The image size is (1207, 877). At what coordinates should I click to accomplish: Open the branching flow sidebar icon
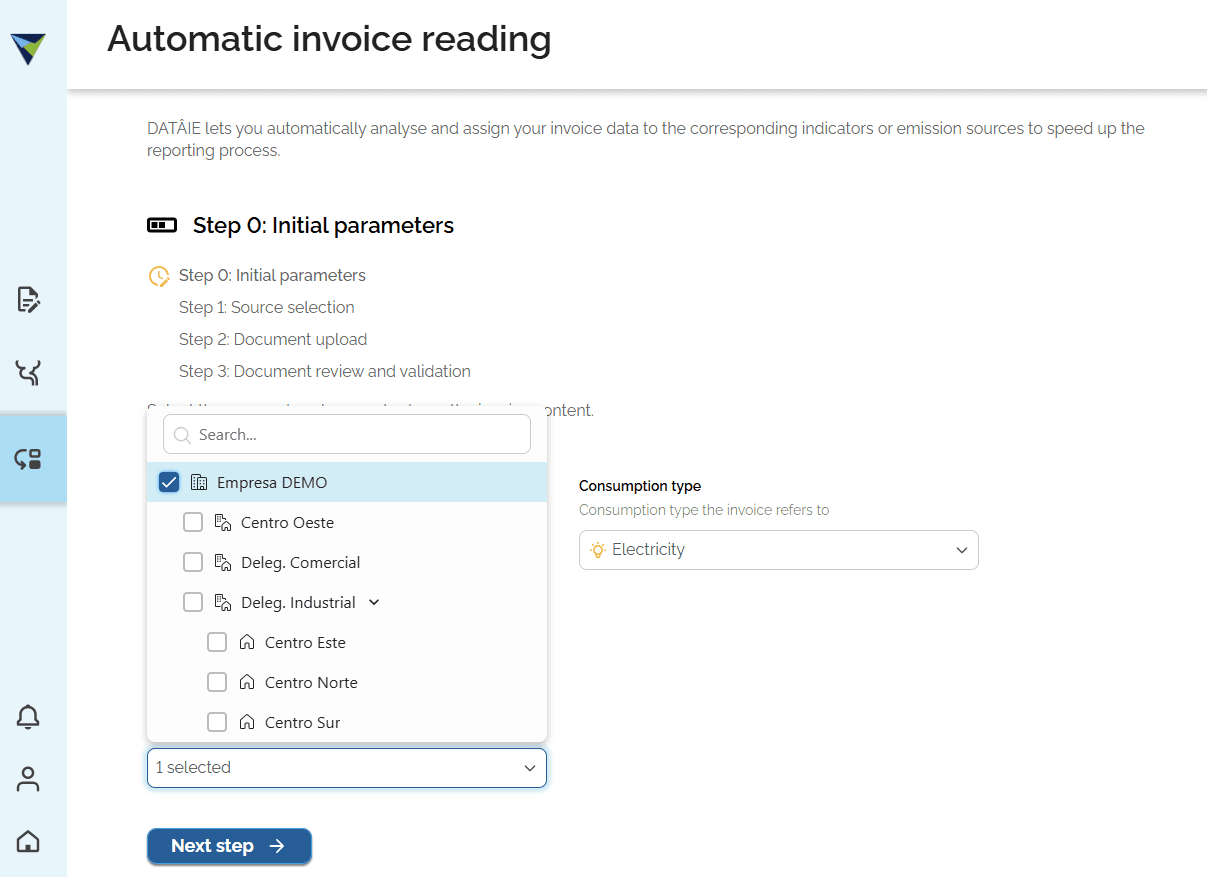click(x=28, y=373)
